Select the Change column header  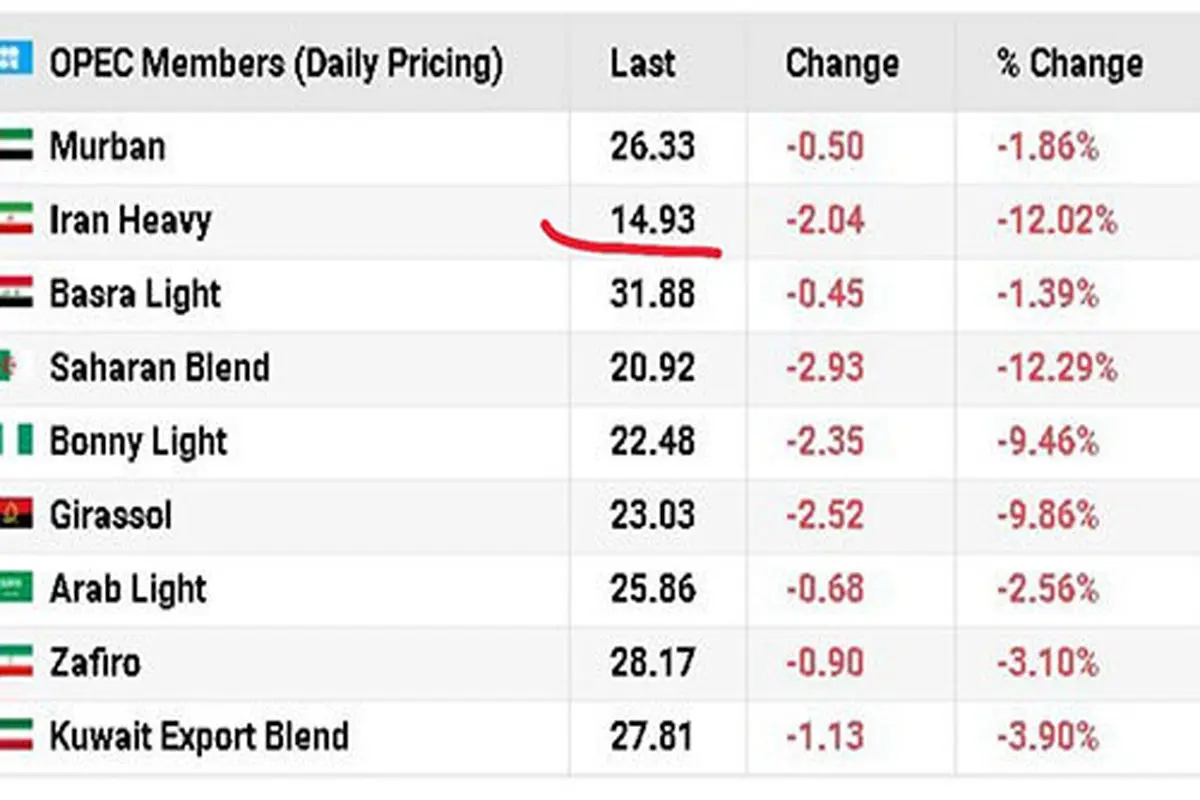pos(842,64)
